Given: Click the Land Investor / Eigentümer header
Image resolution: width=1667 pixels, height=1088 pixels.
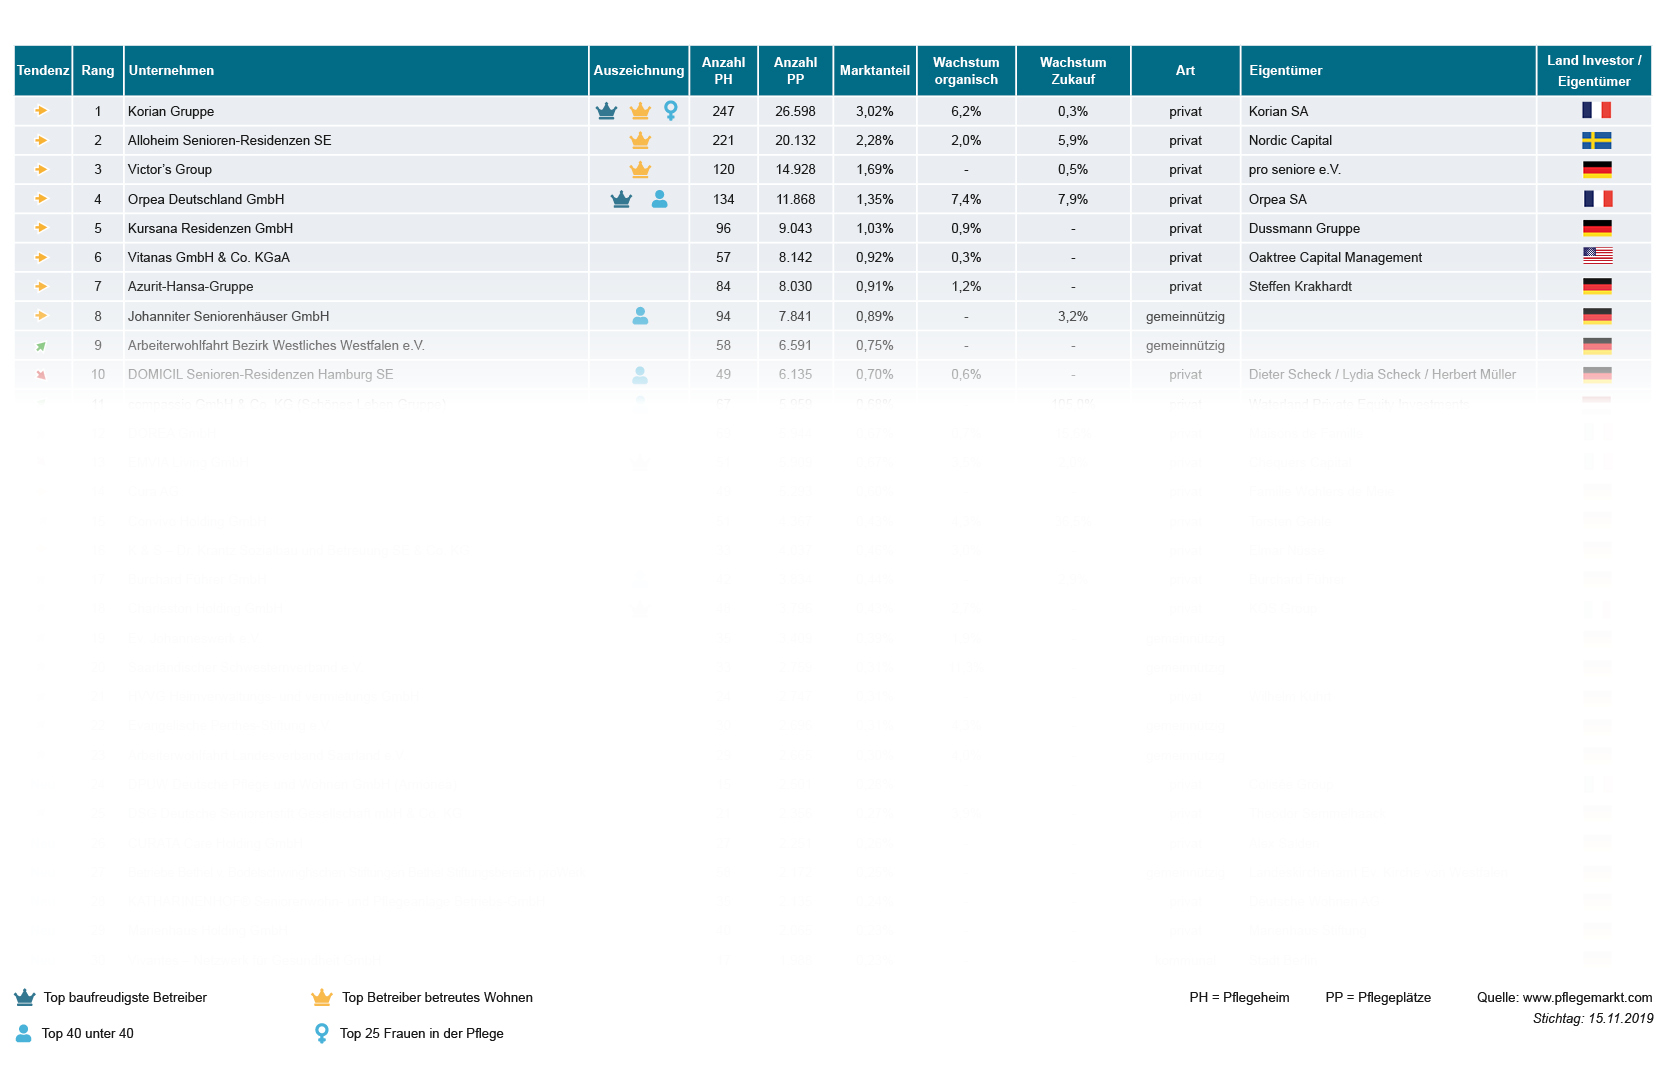Looking at the screenshot, I should coord(1594,70).
